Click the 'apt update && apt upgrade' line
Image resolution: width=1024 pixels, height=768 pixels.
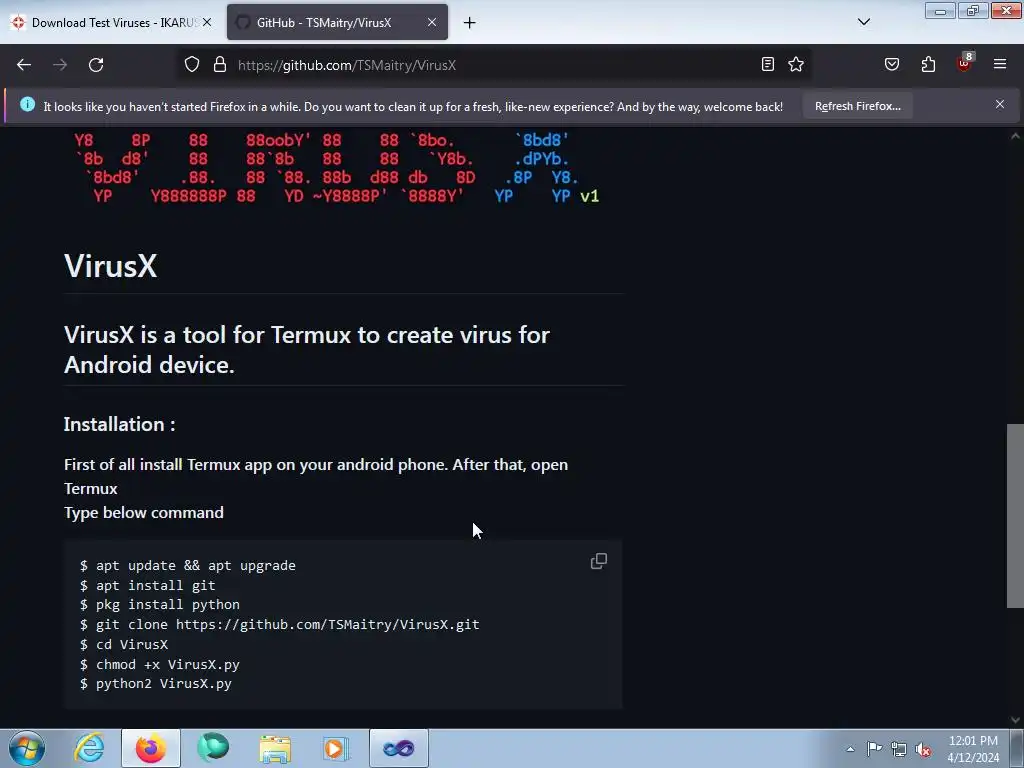coord(187,566)
